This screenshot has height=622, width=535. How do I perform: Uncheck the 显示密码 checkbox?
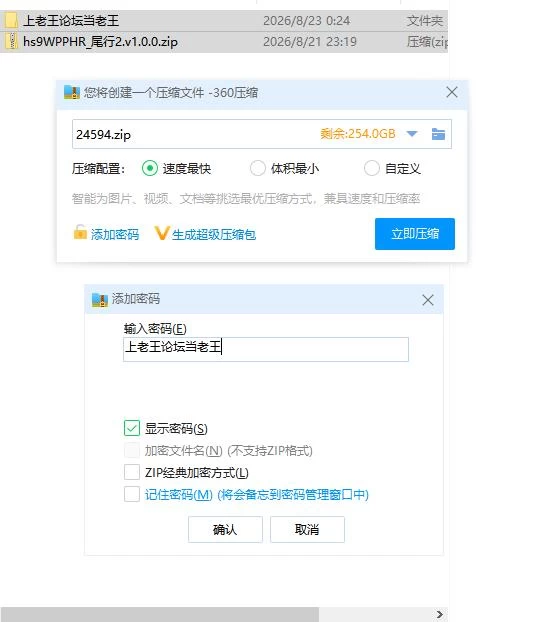click(x=132, y=428)
